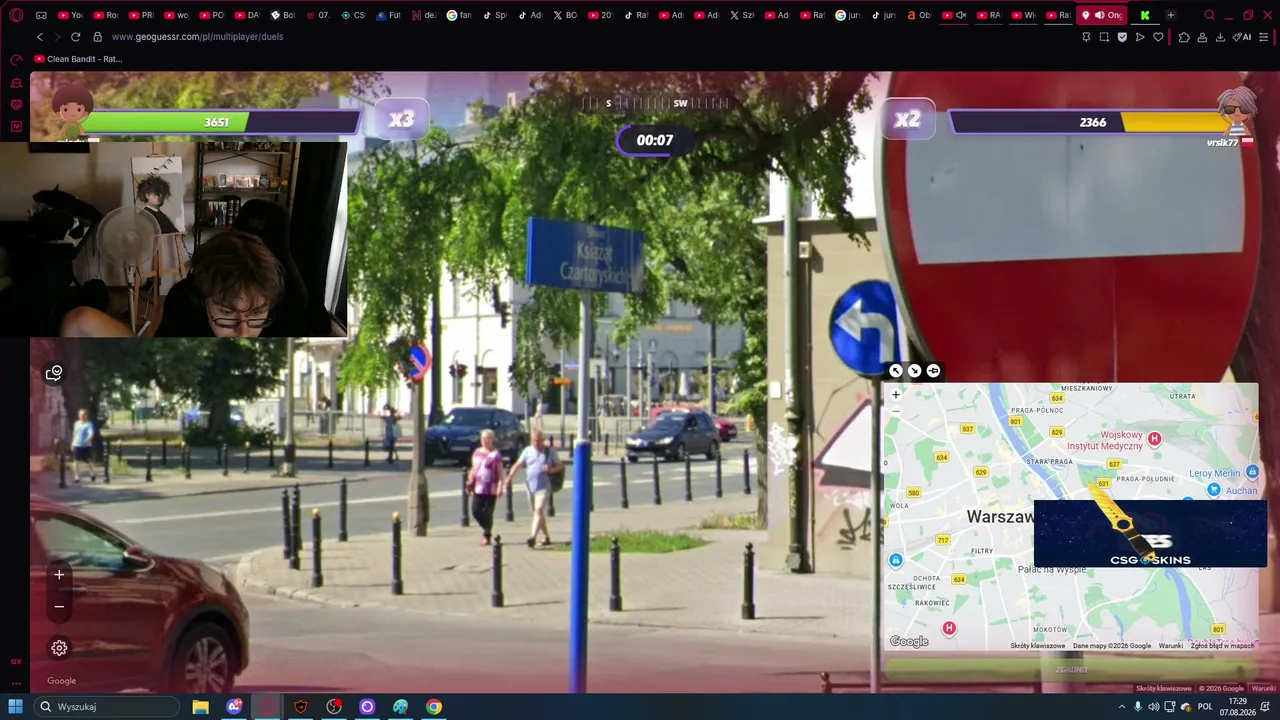
Task: Toggle the guess map pin-sticky button
Action: pos(933,371)
